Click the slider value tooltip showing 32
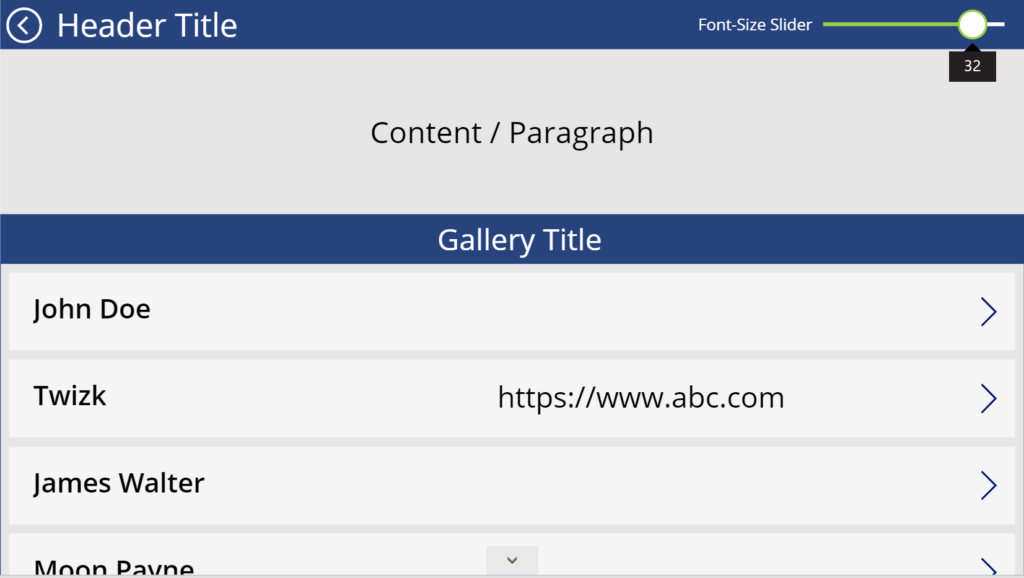The width and height of the screenshot is (1024, 578). [972, 66]
